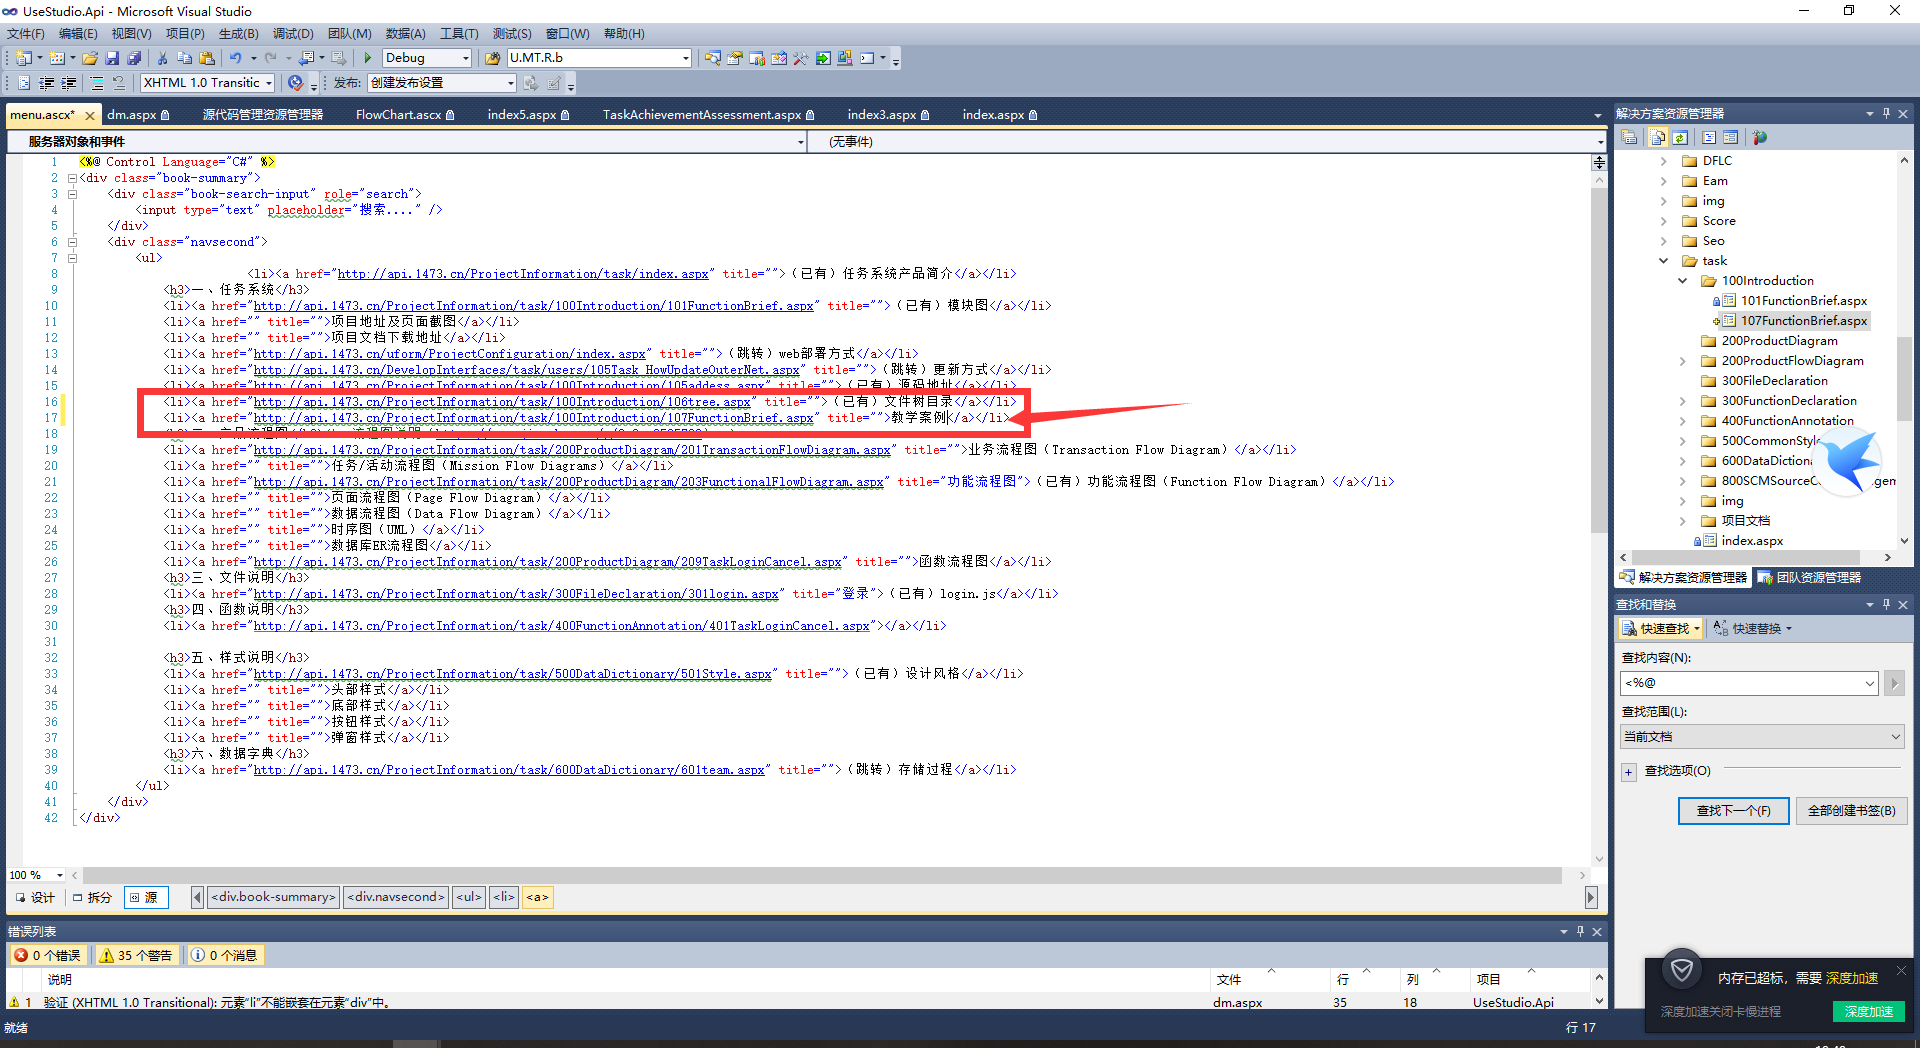Click the find-next arrow beside the search content box
This screenshot has height=1048, width=1920.
pyautogui.click(x=1894, y=683)
